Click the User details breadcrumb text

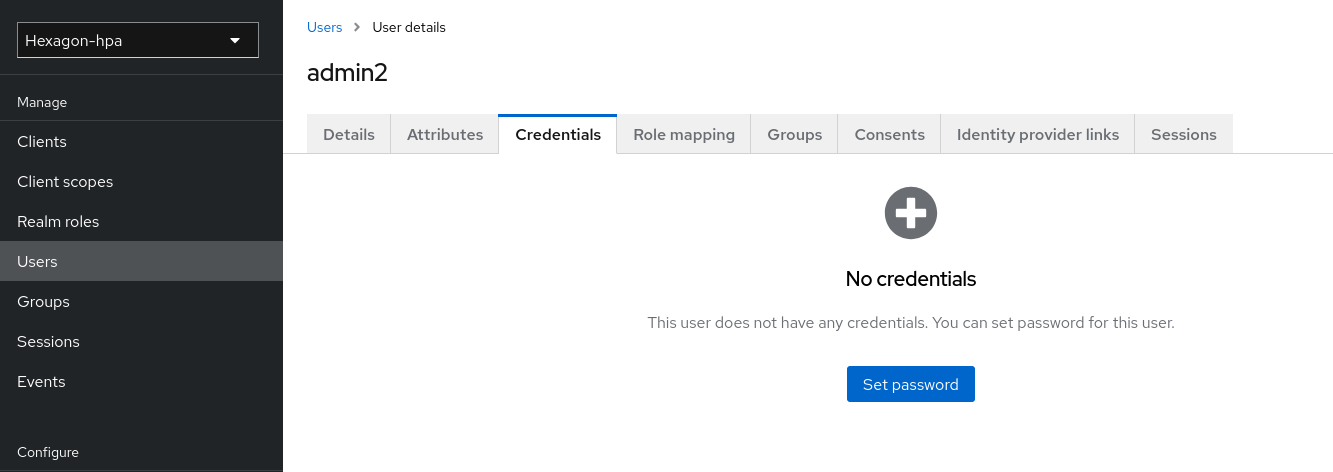point(409,27)
